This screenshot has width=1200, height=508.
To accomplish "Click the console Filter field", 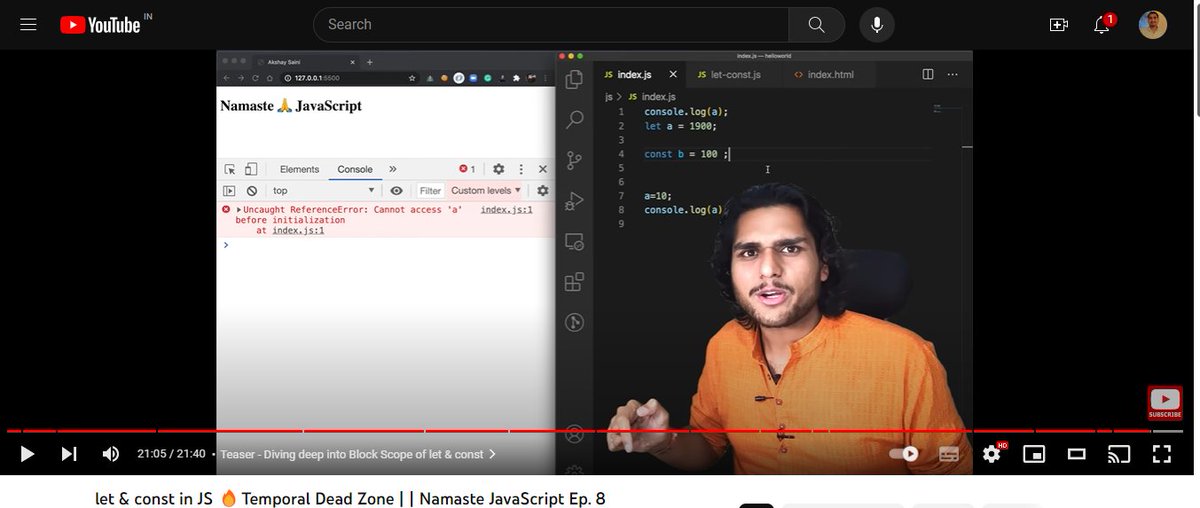I will [430, 190].
